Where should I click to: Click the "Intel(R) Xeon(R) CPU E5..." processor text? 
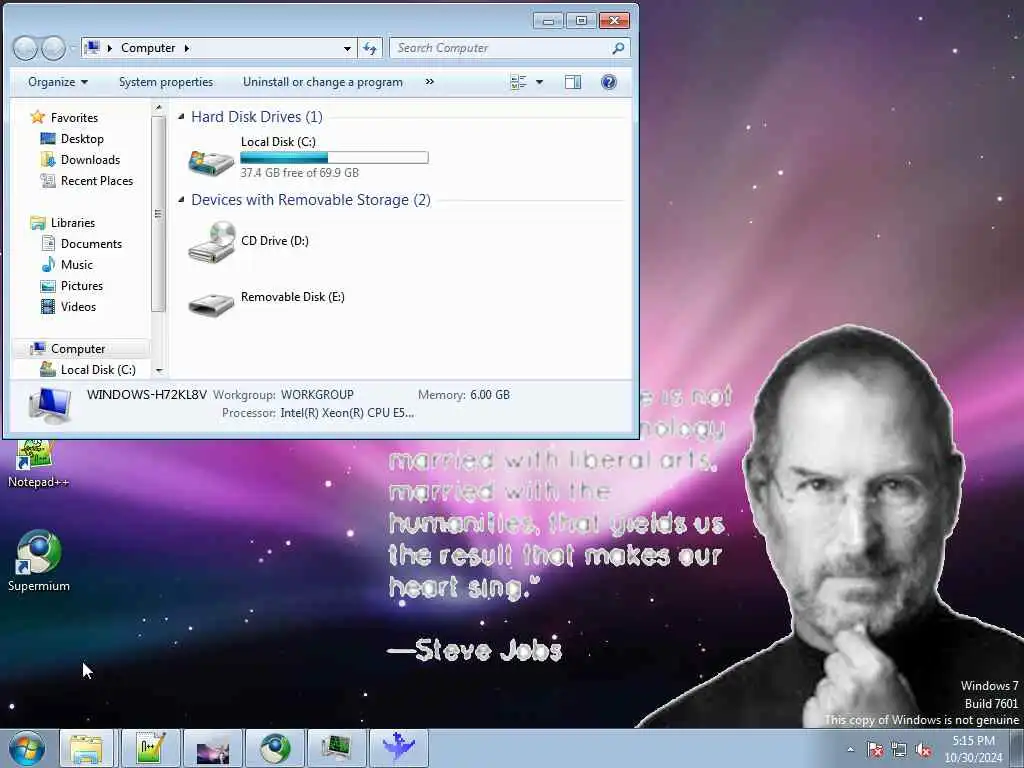(347, 413)
